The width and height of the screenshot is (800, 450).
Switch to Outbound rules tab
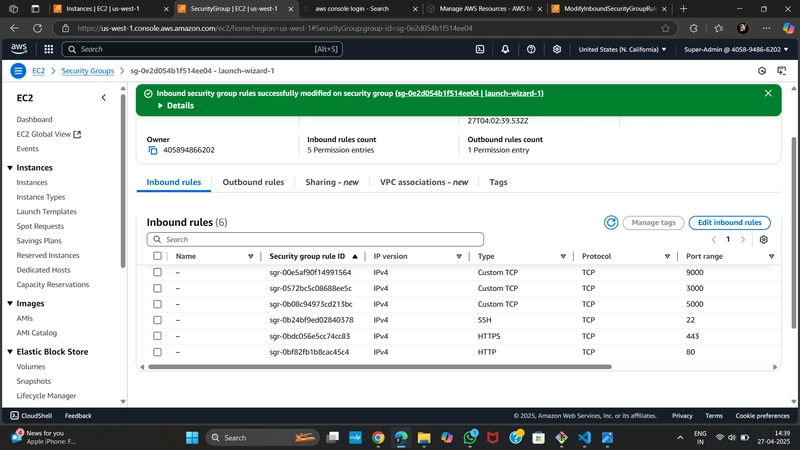click(x=253, y=182)
